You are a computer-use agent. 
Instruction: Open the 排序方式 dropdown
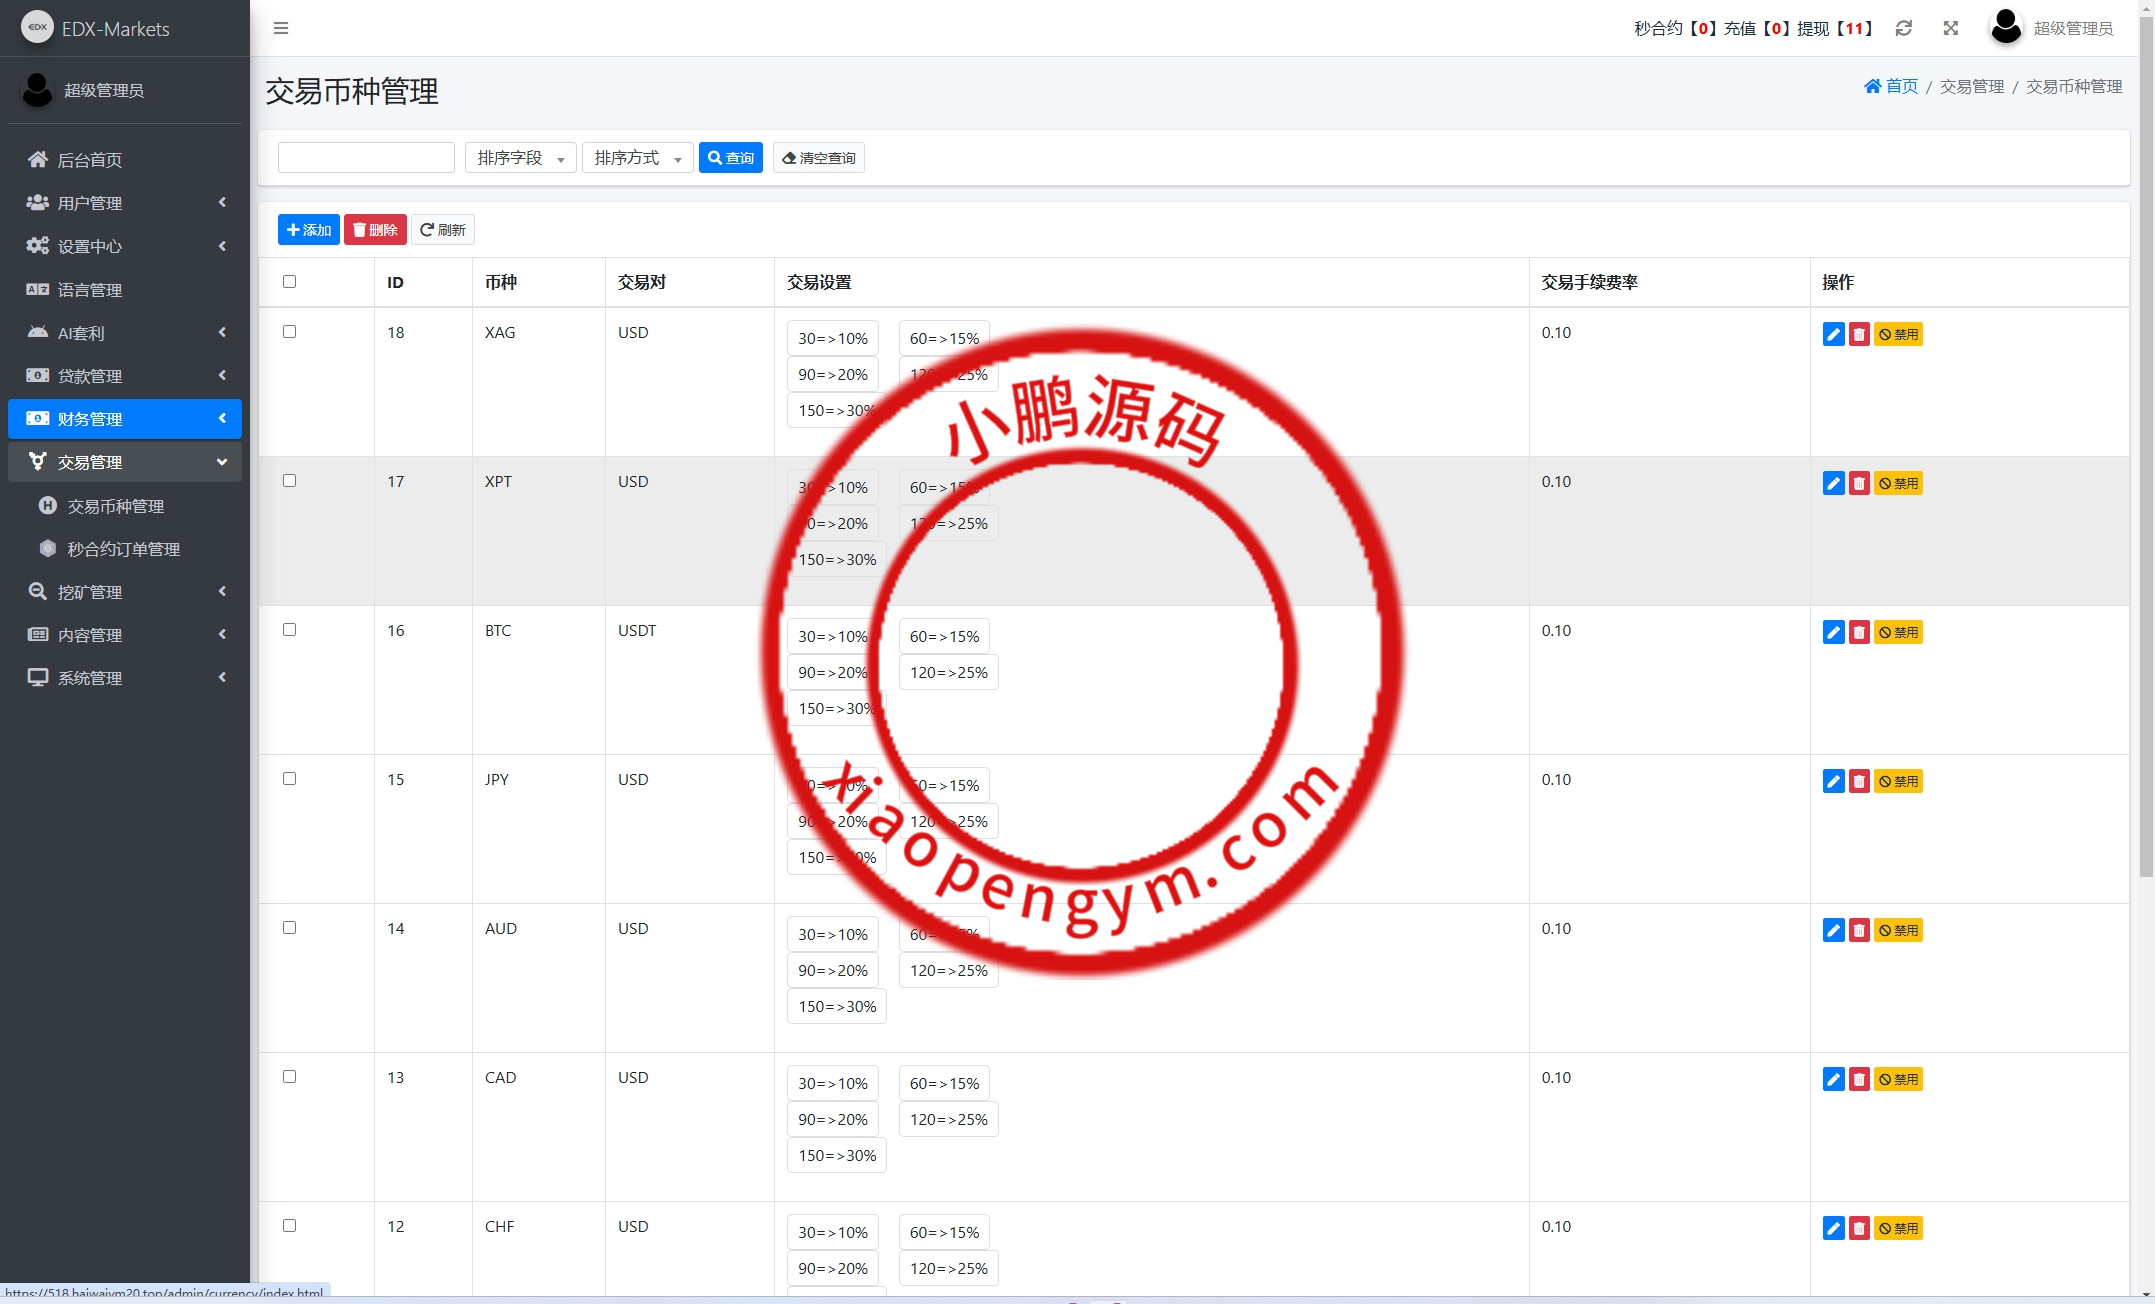coord(637,157)
